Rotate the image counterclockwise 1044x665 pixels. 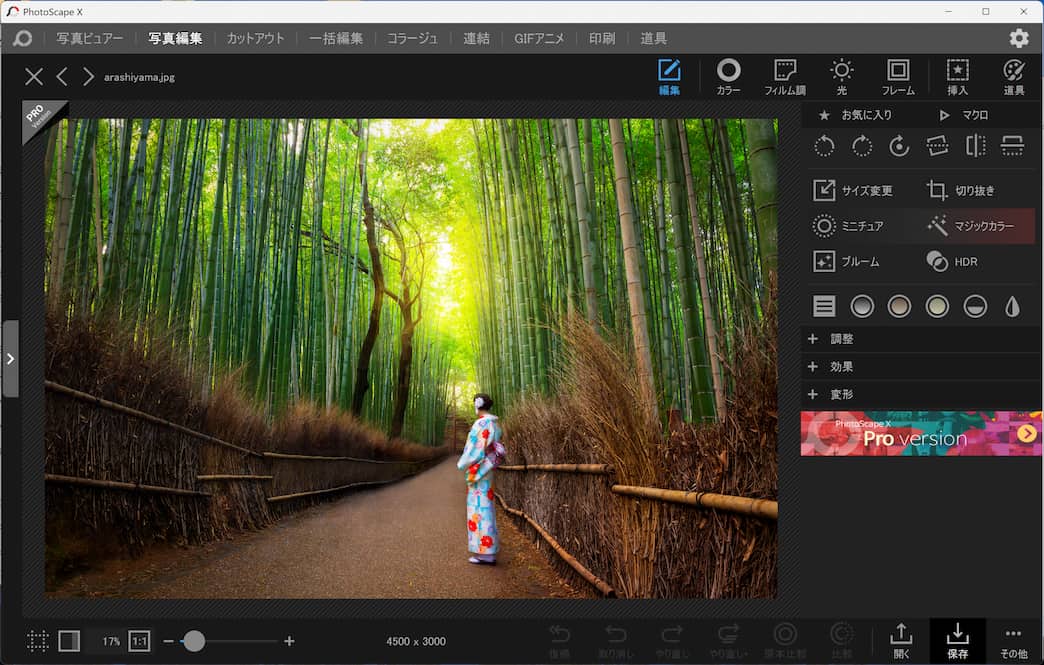coord(824,146)
